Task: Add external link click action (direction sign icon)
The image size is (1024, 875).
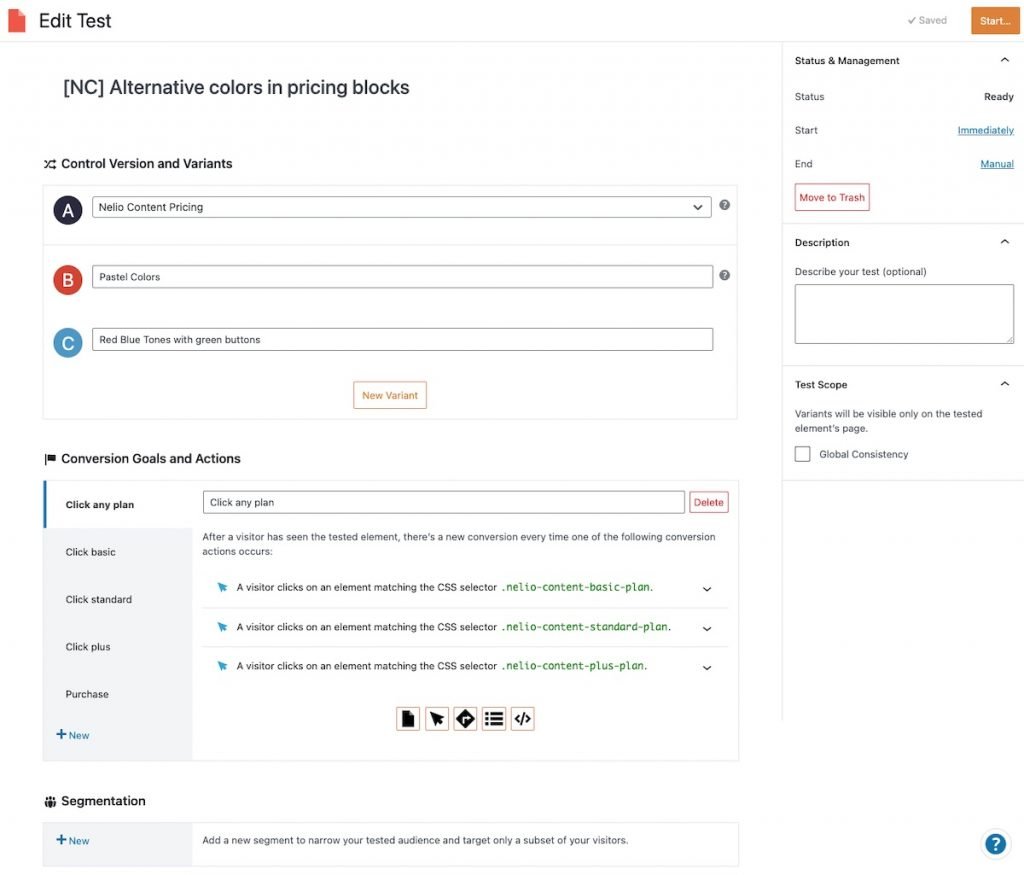Action: 465,718
